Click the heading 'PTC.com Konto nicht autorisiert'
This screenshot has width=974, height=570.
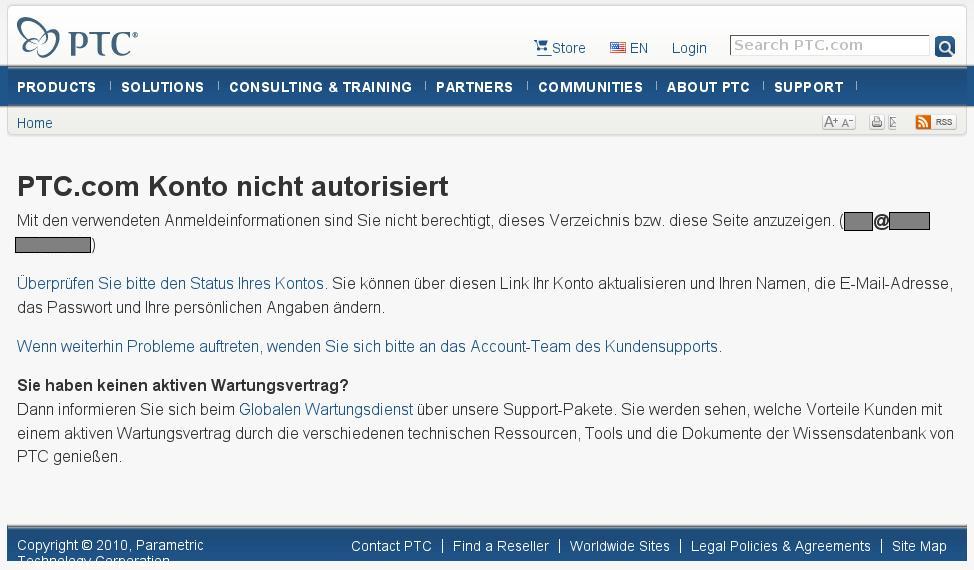232,186
